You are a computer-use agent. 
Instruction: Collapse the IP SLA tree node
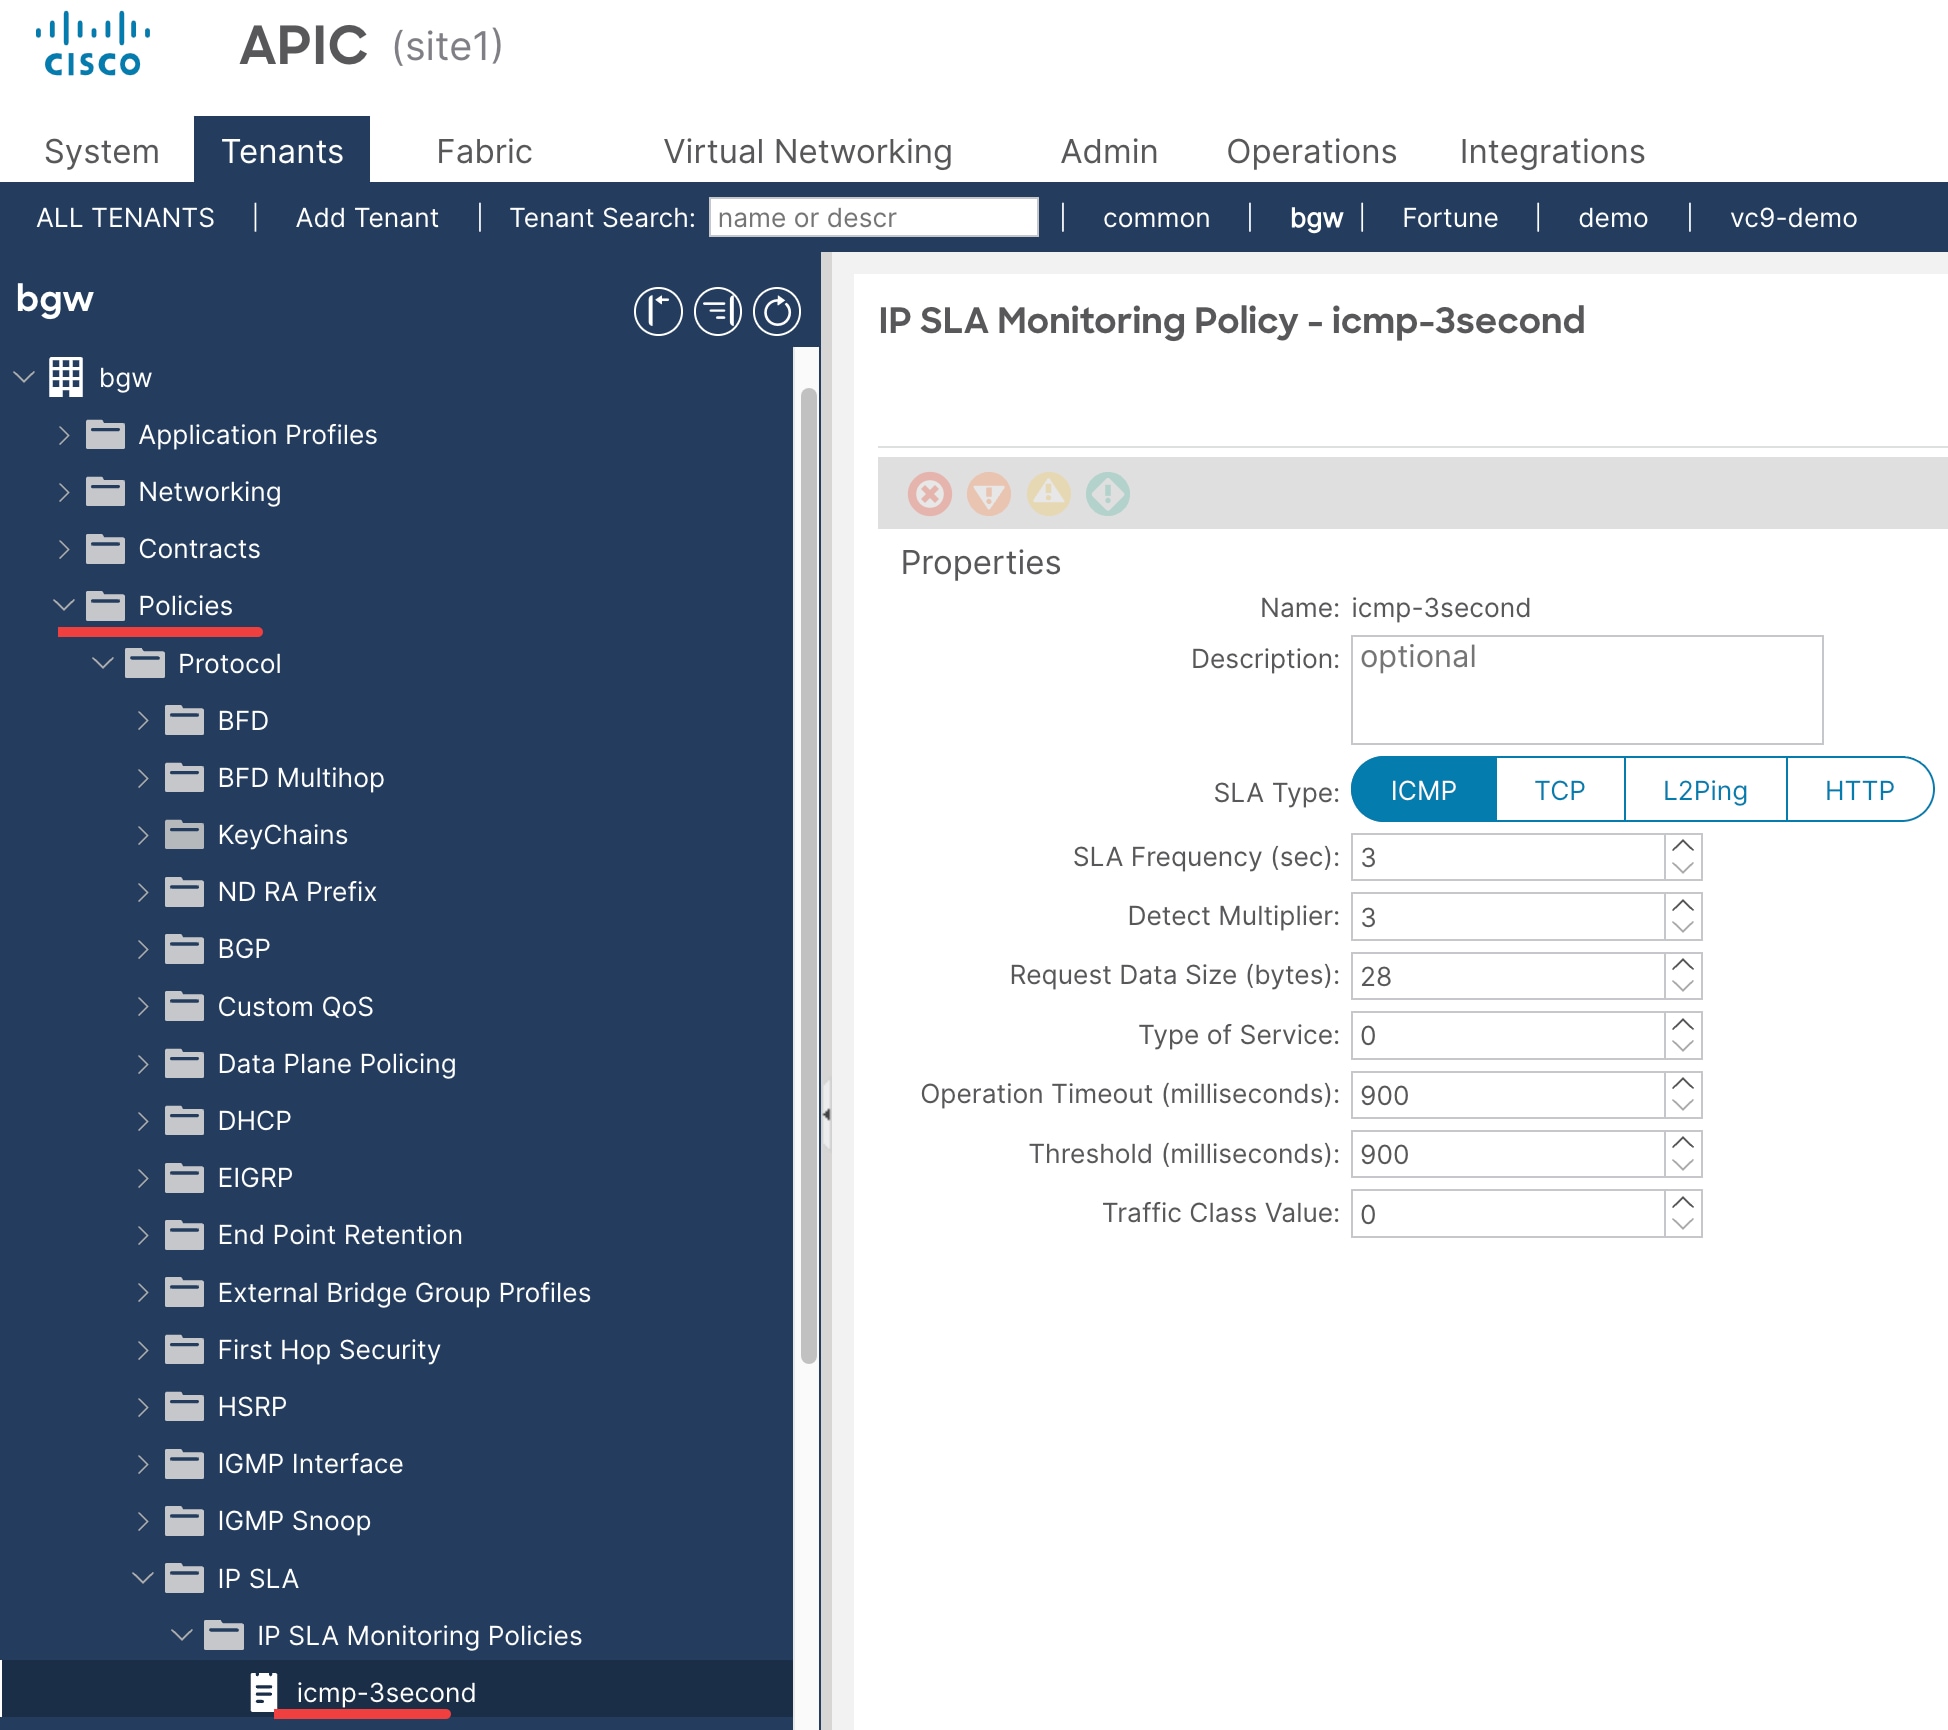click(x=143, y=1578)
